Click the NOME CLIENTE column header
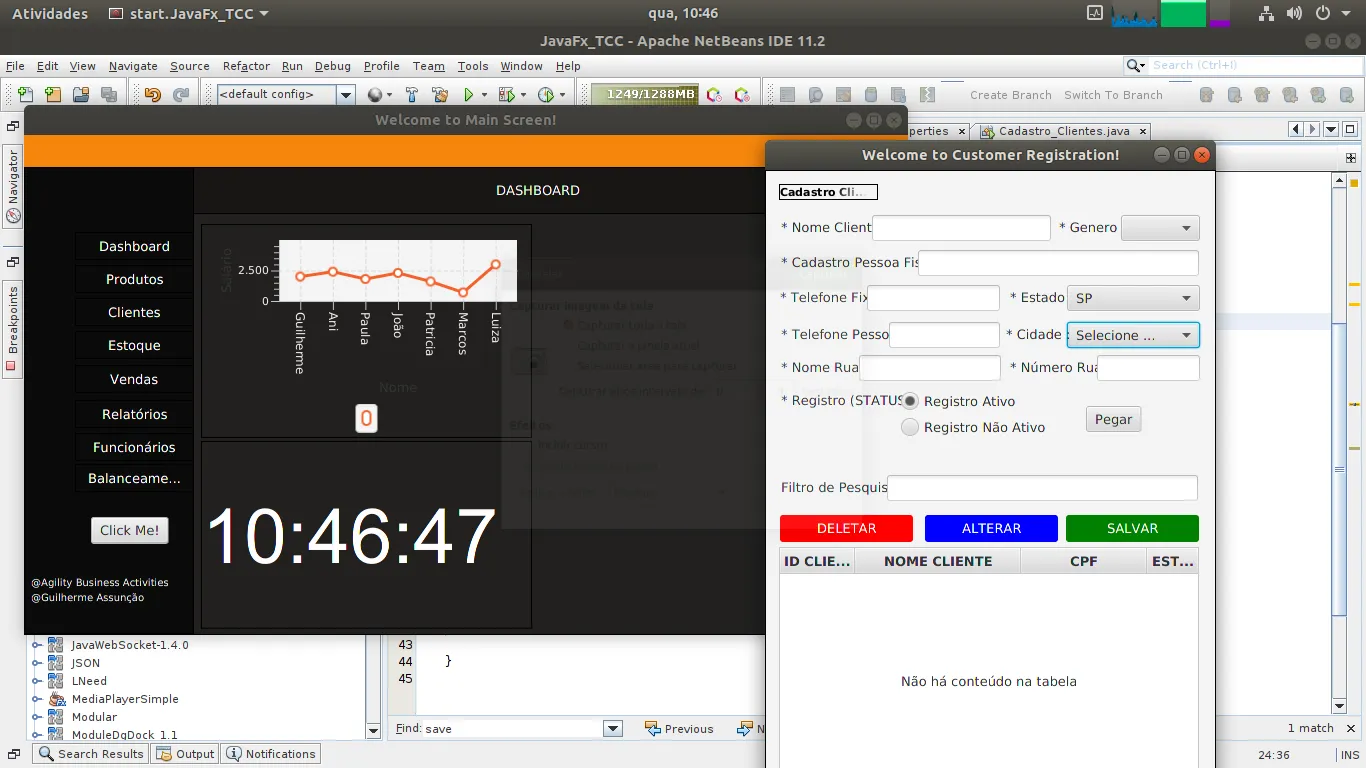This screenshot has width=1366, height=768. pyautogui.click(x=938, y=561)
